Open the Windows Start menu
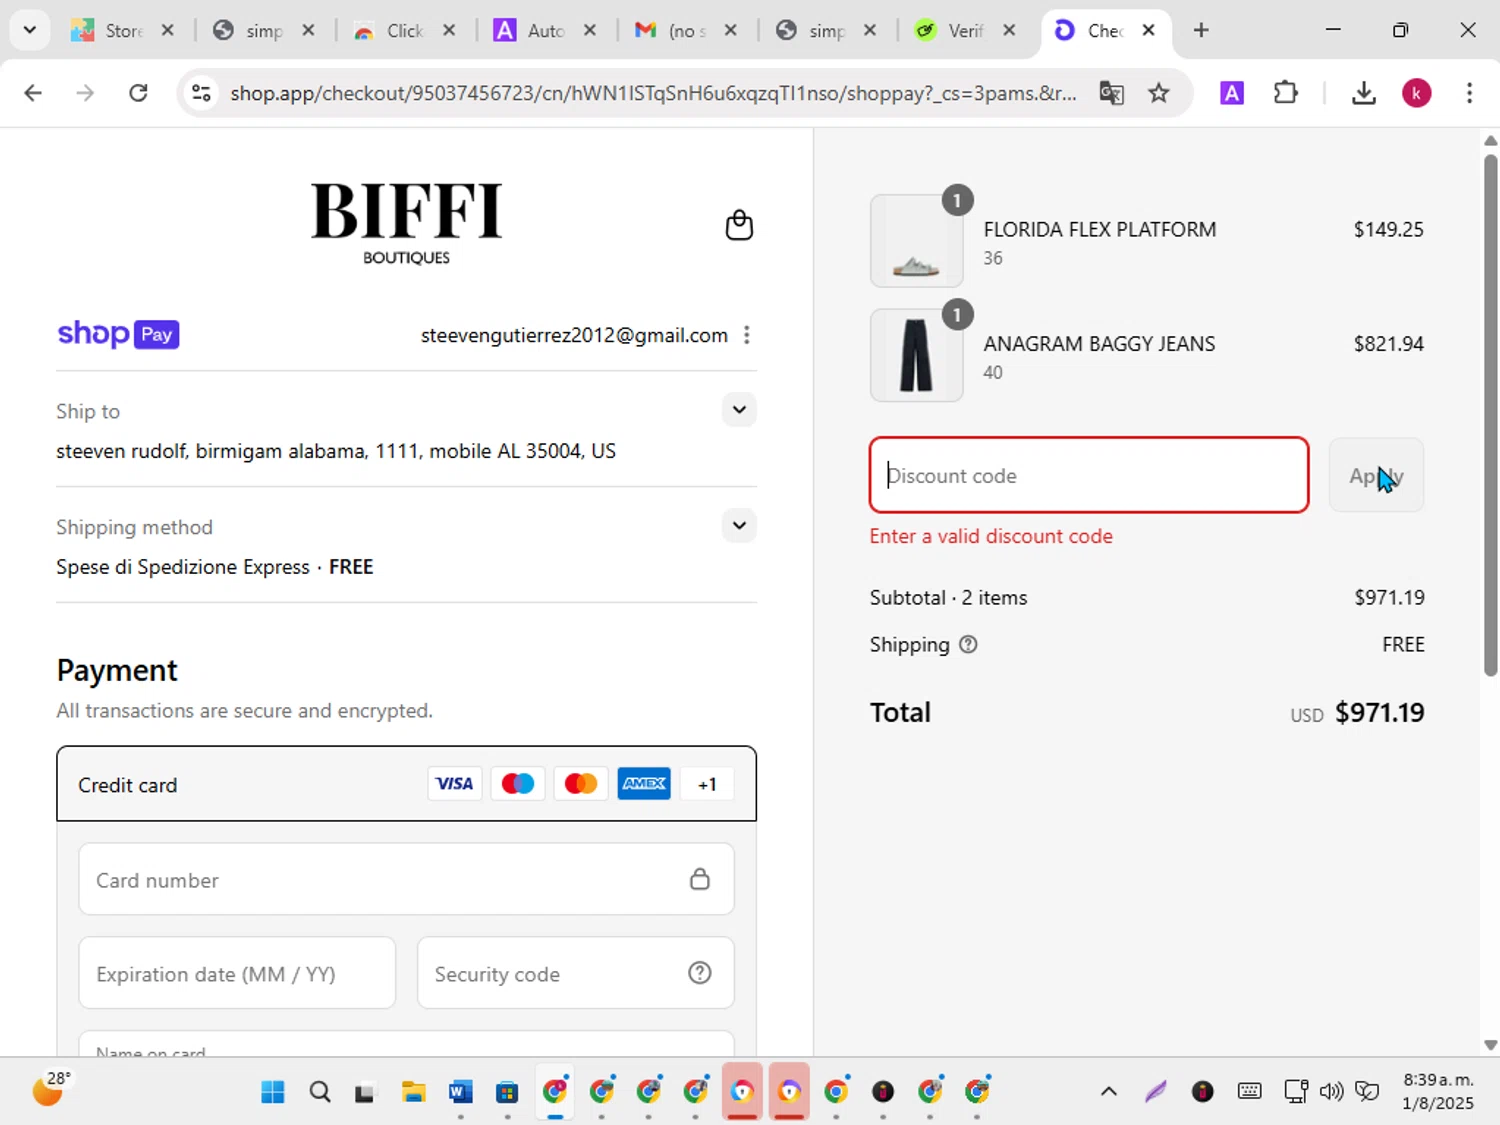This screenshot has height=1125, width=1500. pyautogui.click(x=272, y=1091)
